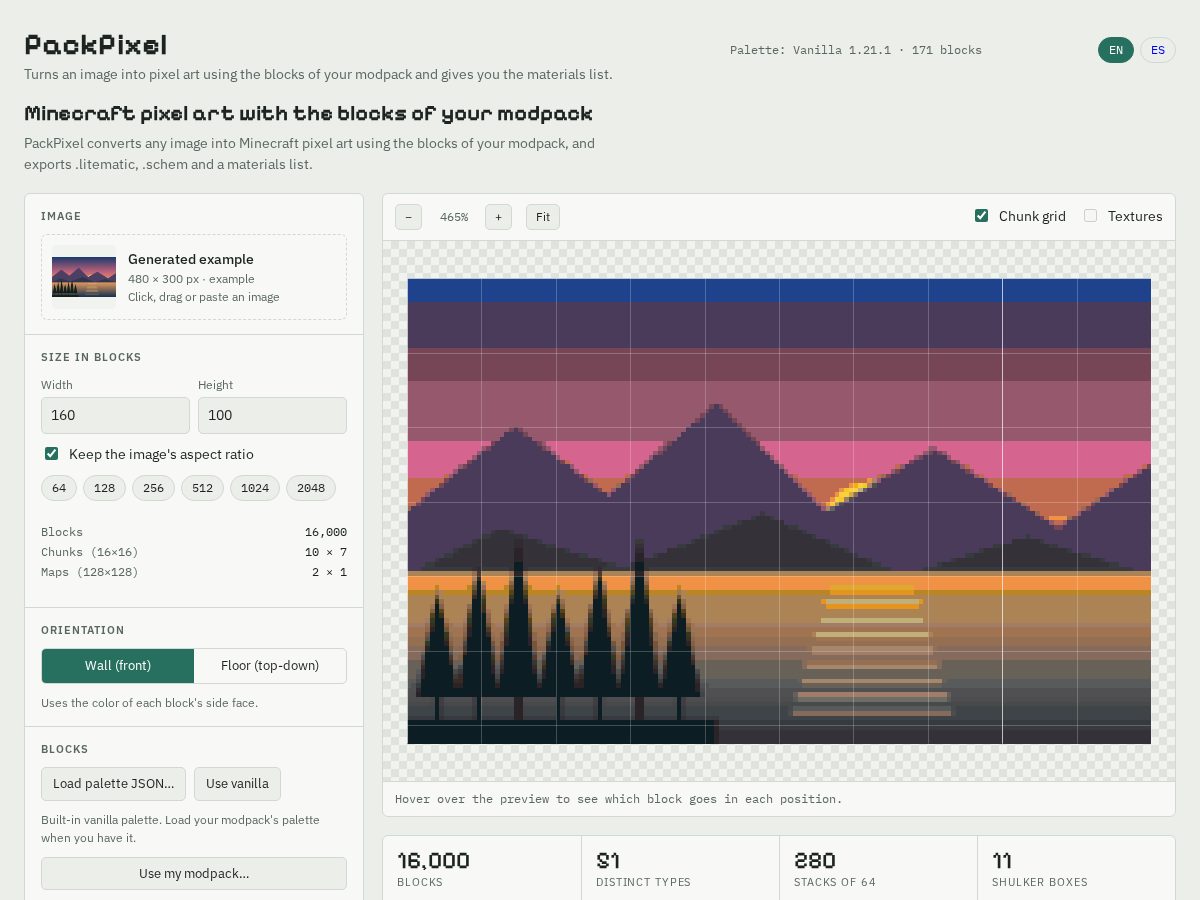Click the Use vanilla button

237,784
